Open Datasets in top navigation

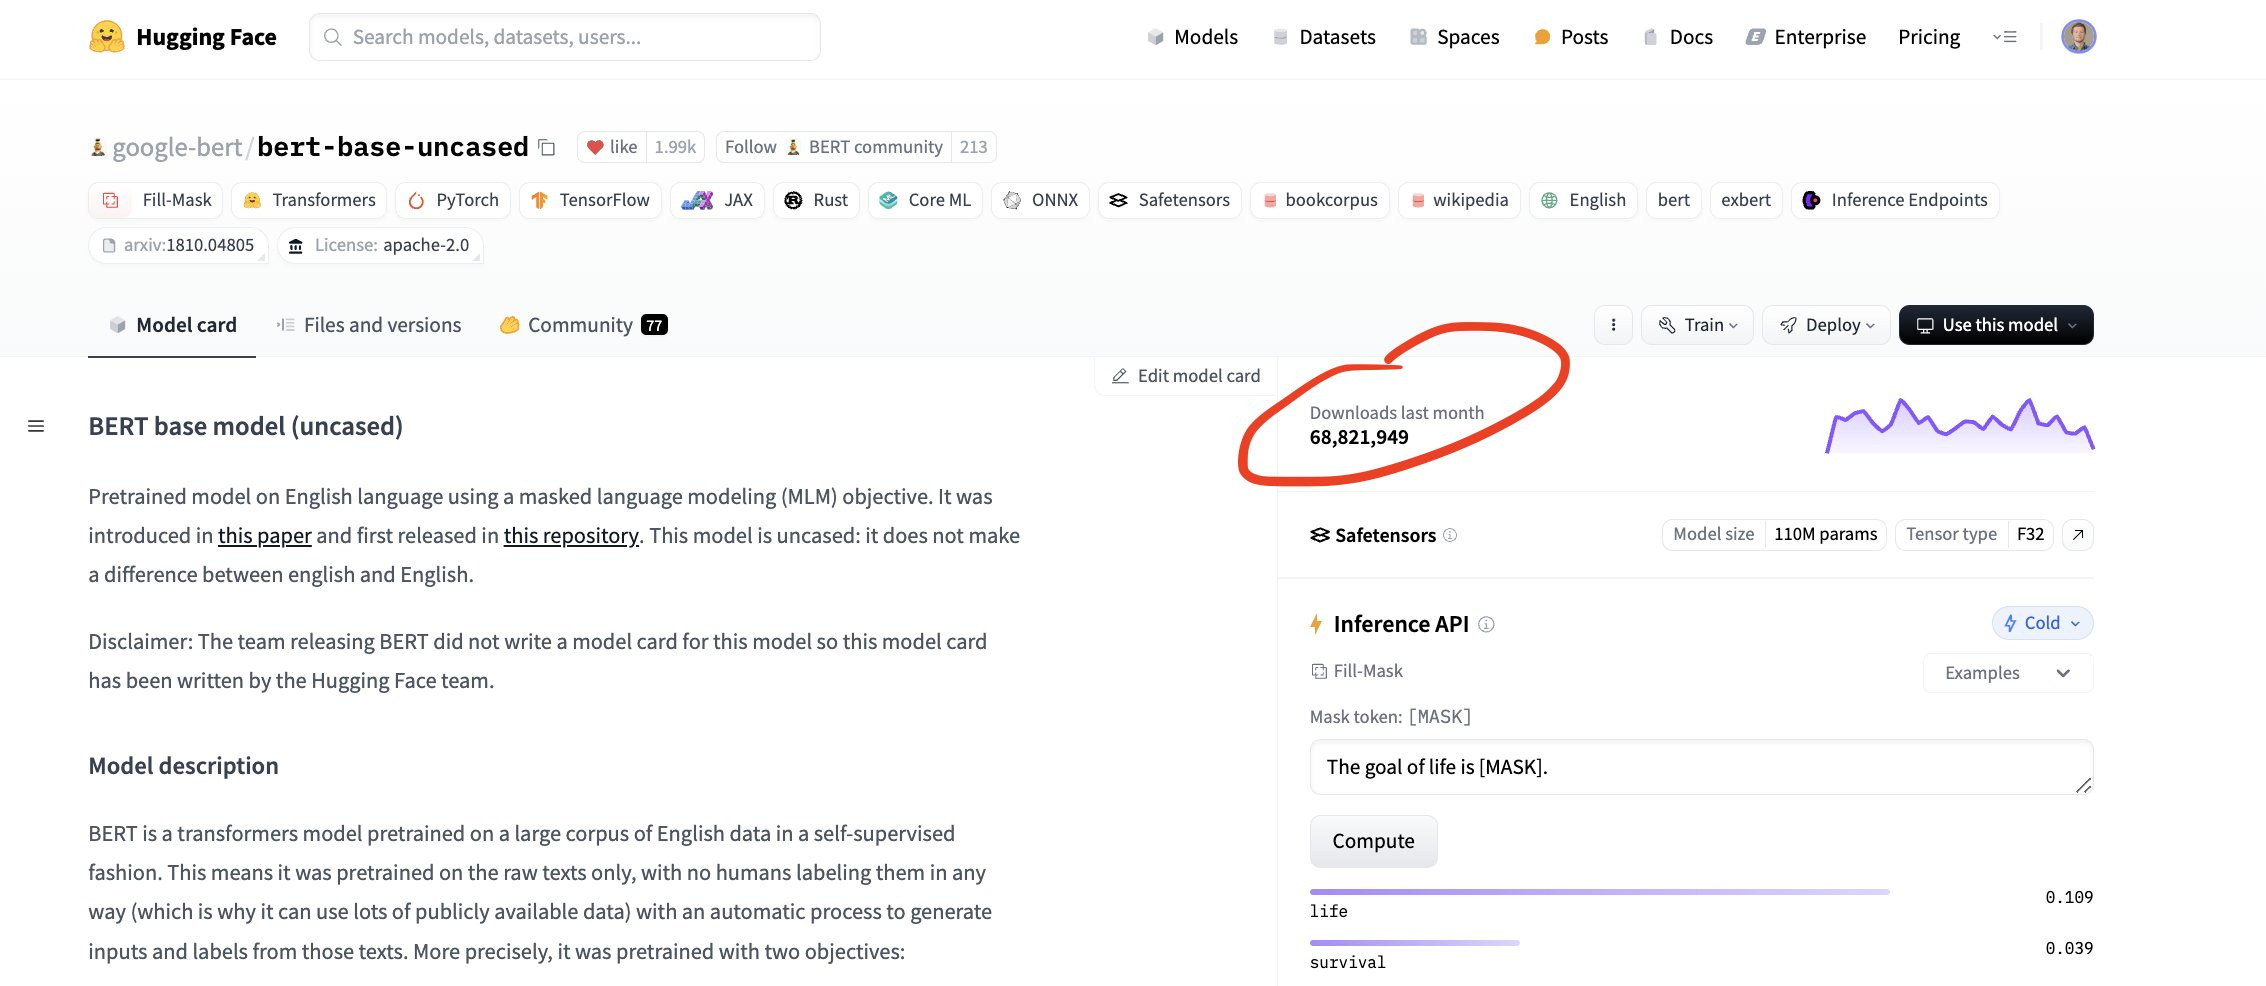point(1324,37)
